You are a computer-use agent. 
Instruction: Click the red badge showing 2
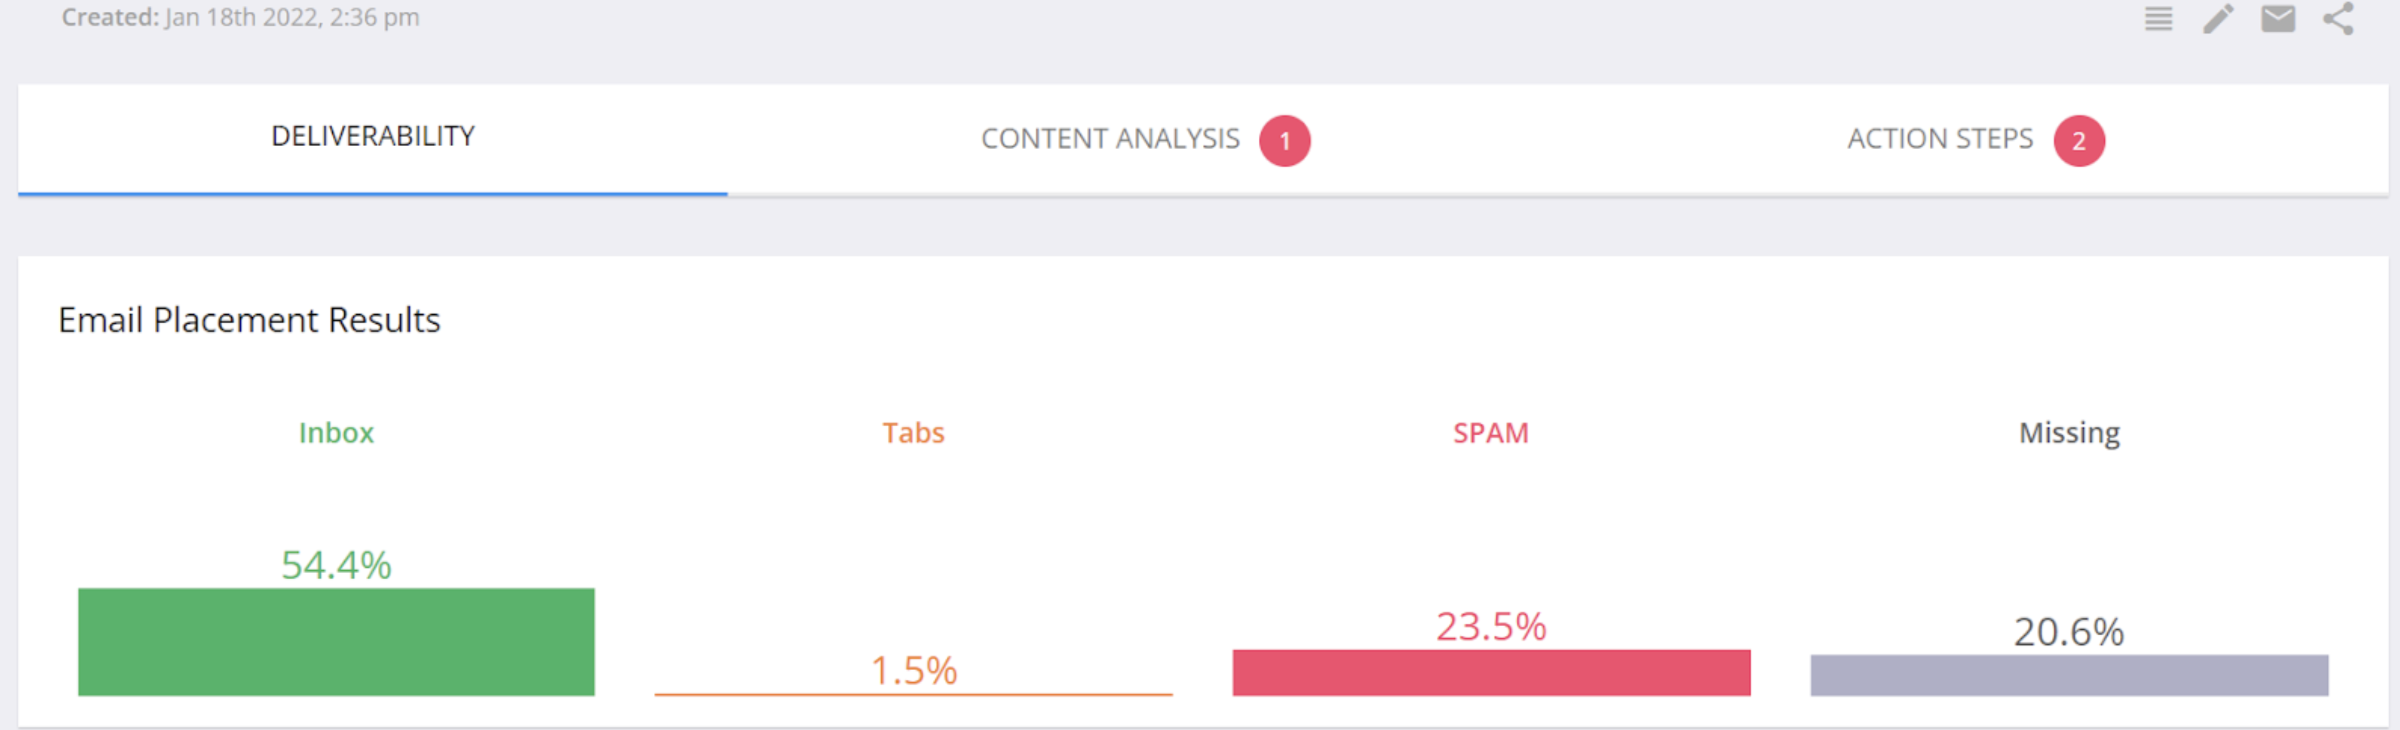click(x=2079, y=141)
